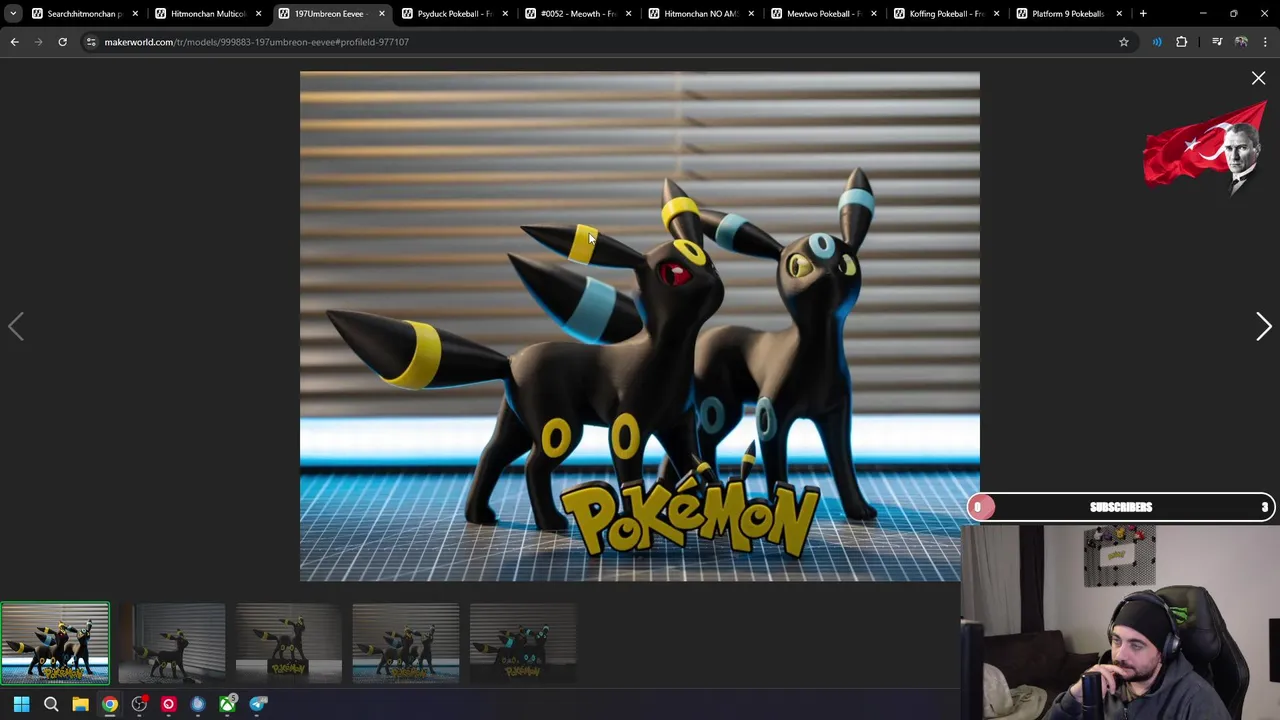Click the browser forward arrow

38,42
